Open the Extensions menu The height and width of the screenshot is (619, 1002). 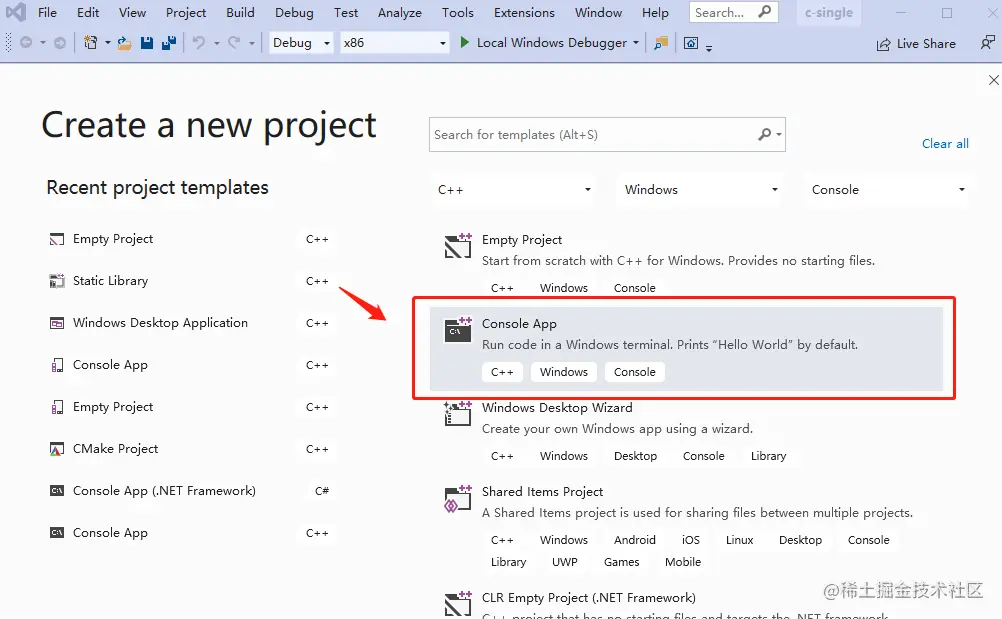[x=523, y=12]
